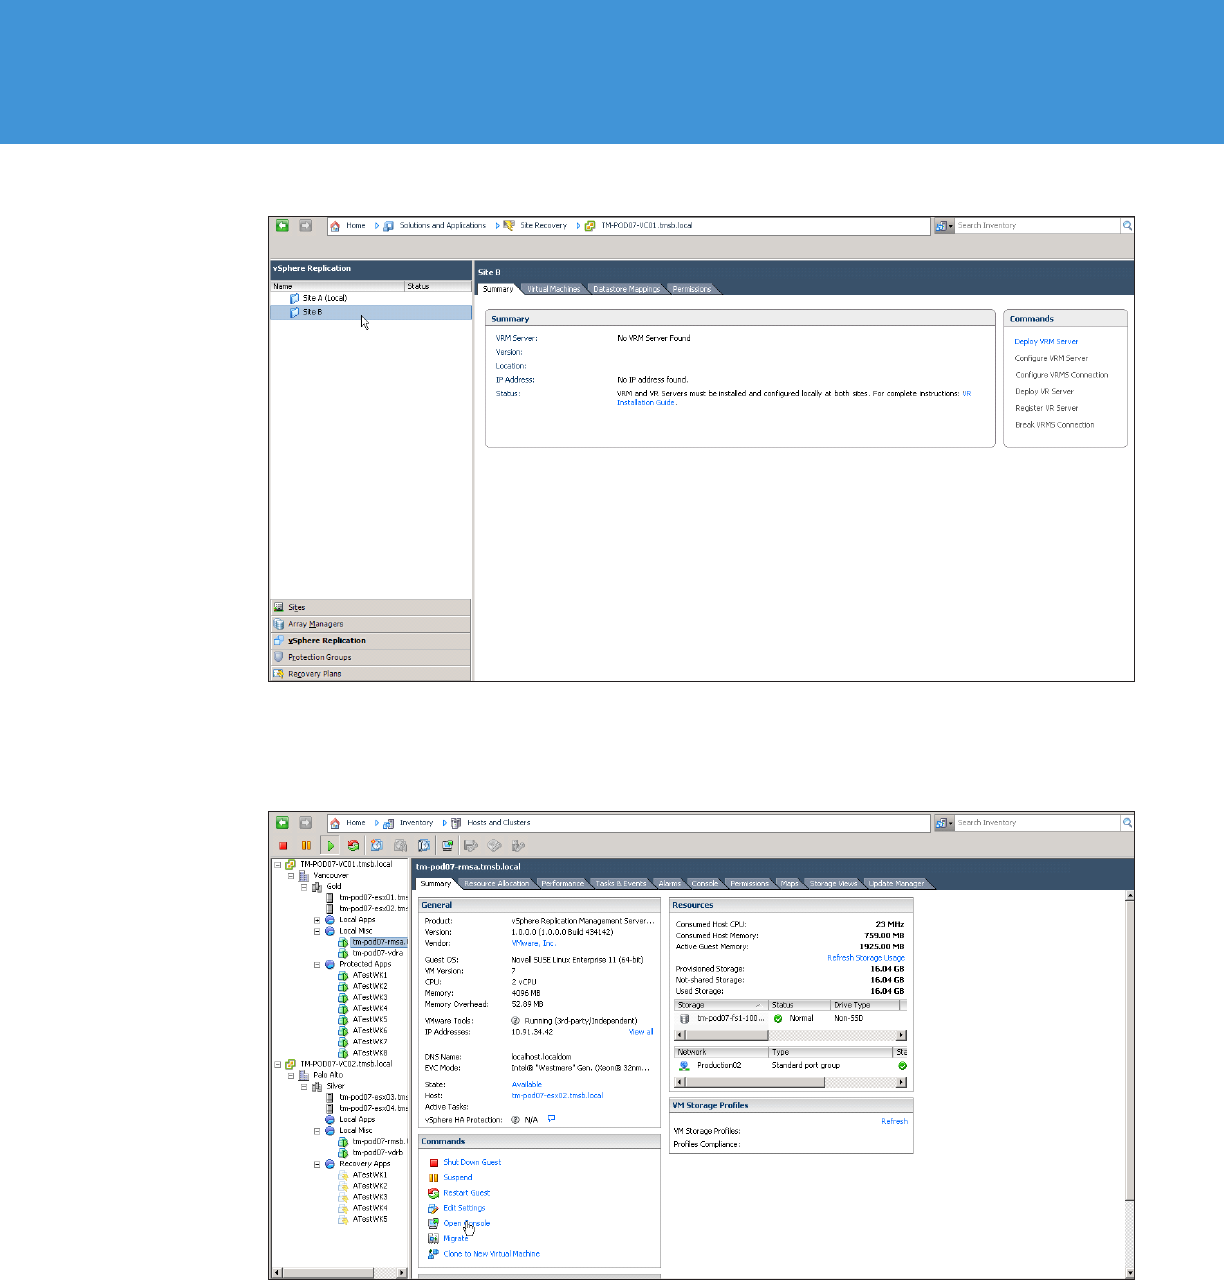Collapse the TM-POD07-VC02.tmsb.local tree node
Screen dimensions: 1224x1280
coord(279,1064)
